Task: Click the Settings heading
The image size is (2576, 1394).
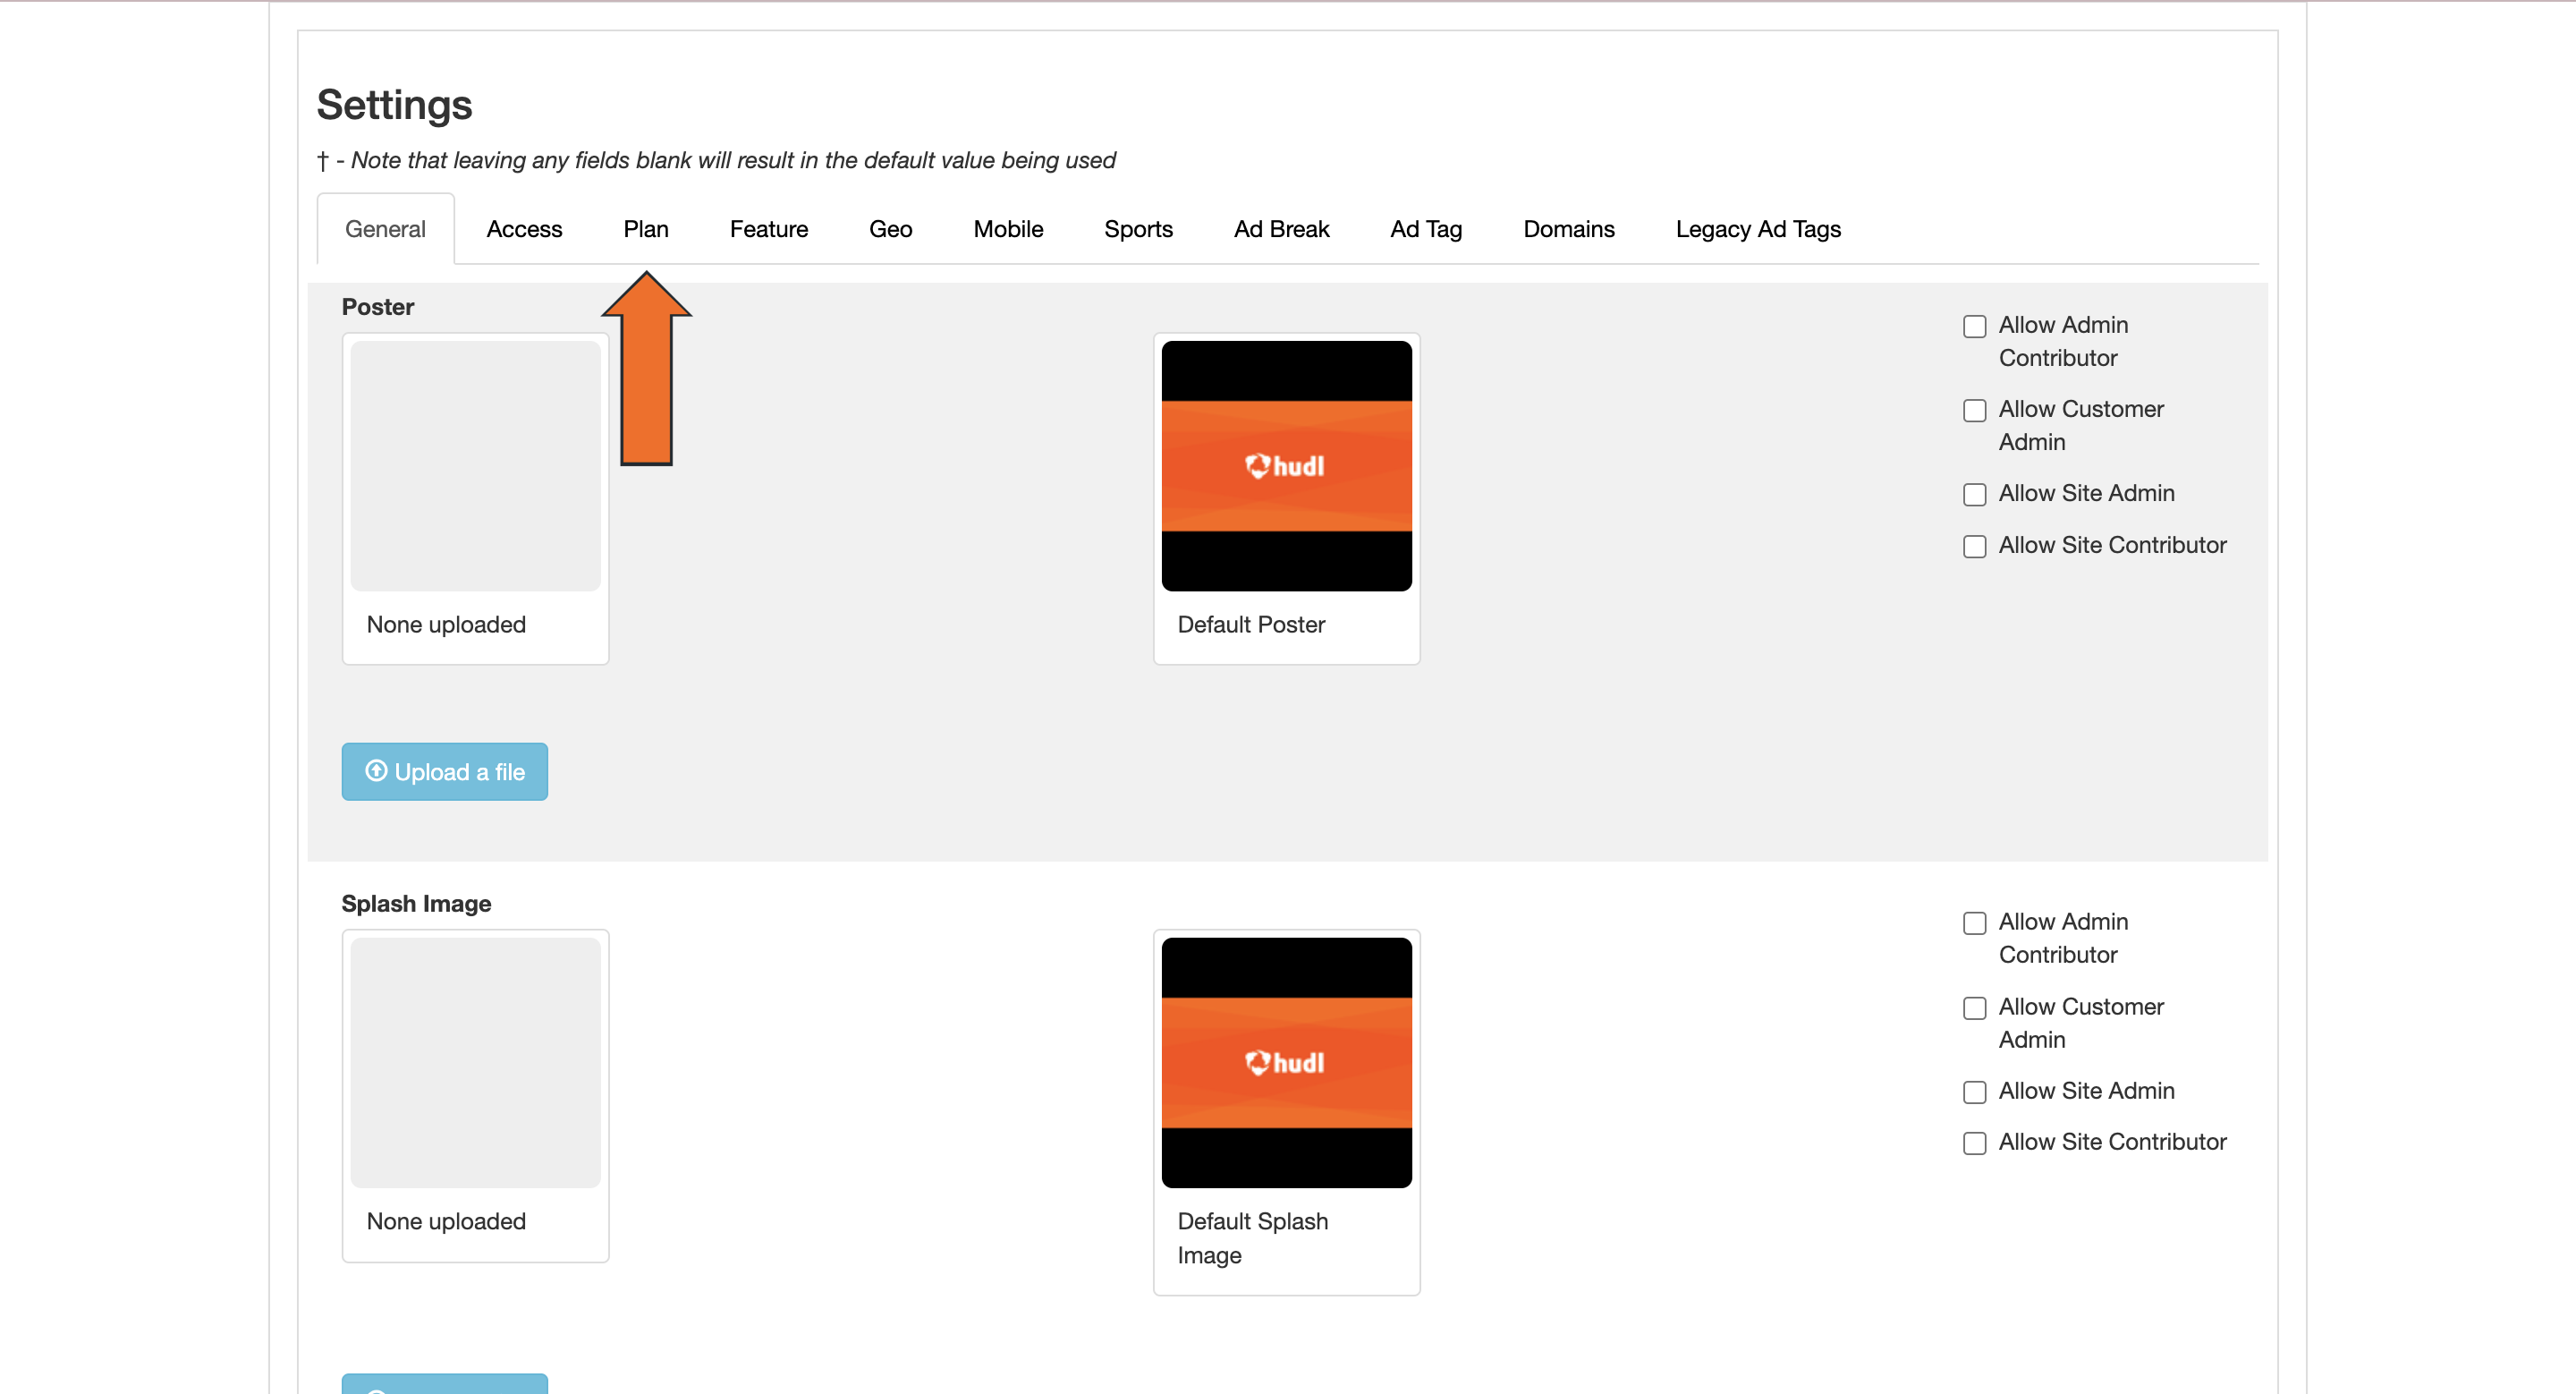Action: pos(394,105)
